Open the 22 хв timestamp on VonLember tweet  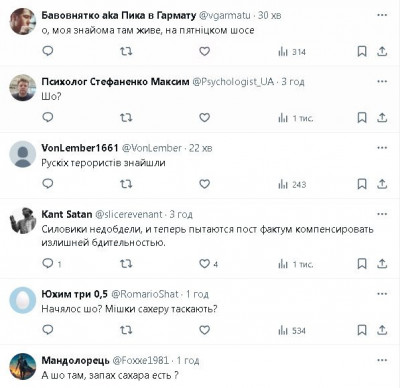point(200,148)
